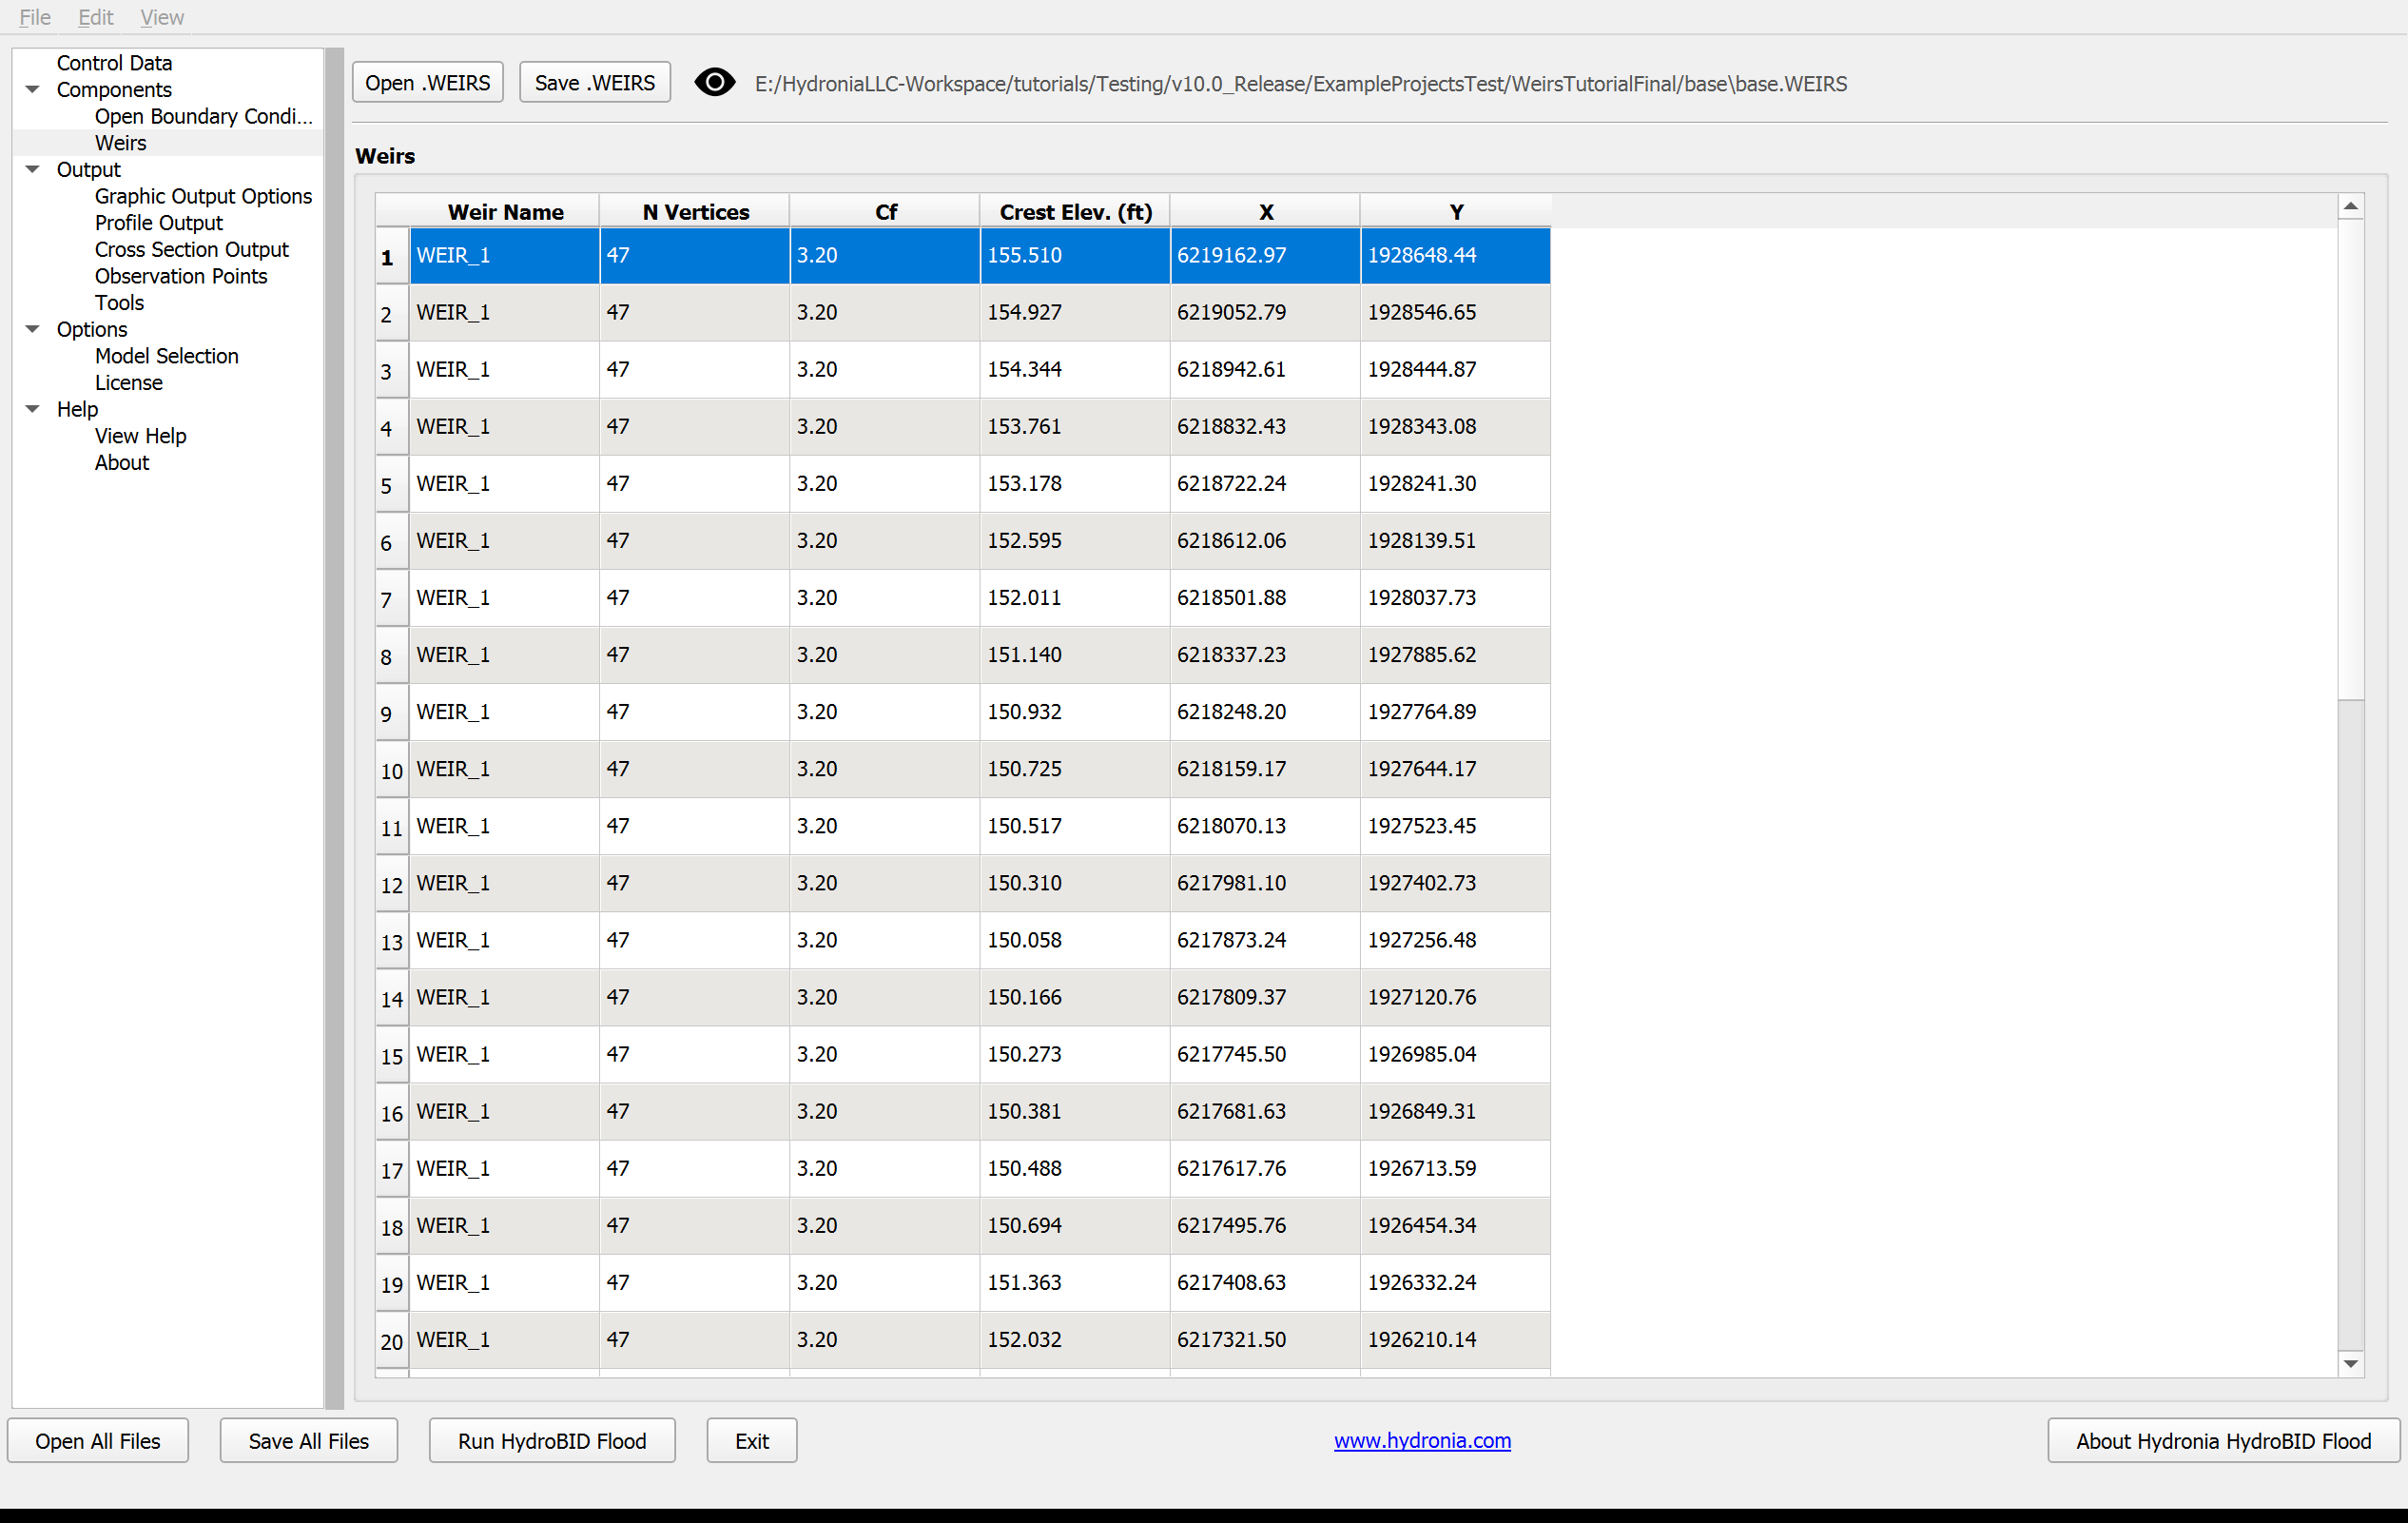
Task: Select row header number 12
Action: (391, 884)
